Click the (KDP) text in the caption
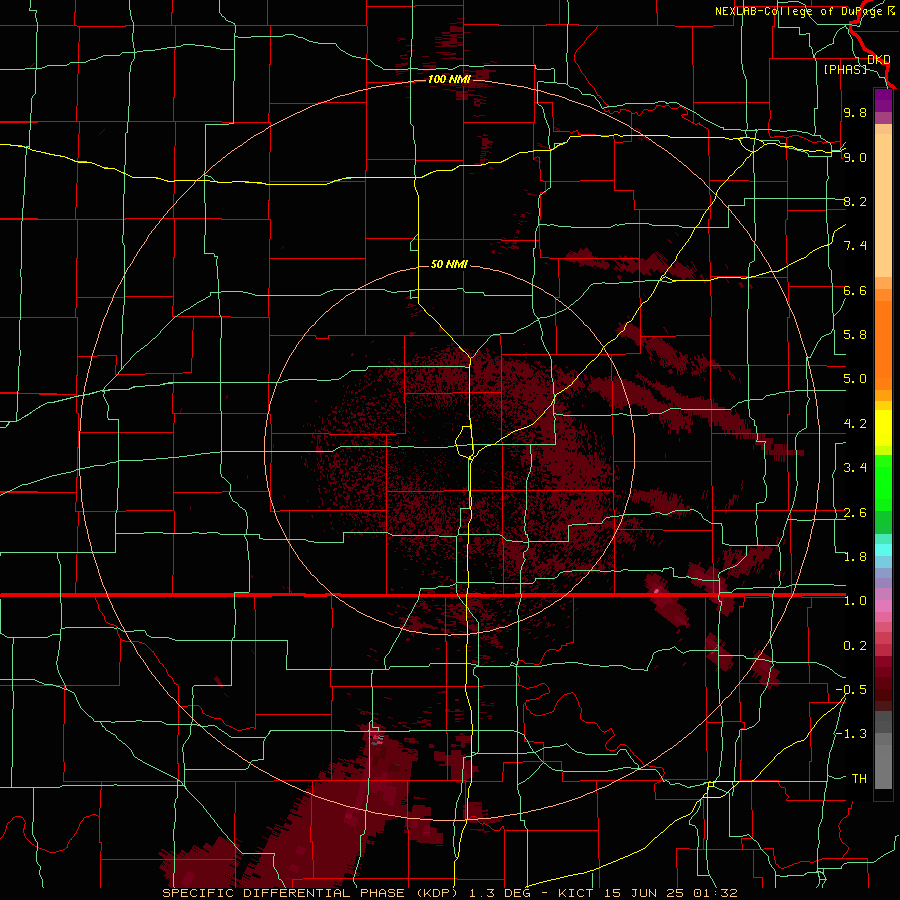The image size is (900, 900). [439, 893]
